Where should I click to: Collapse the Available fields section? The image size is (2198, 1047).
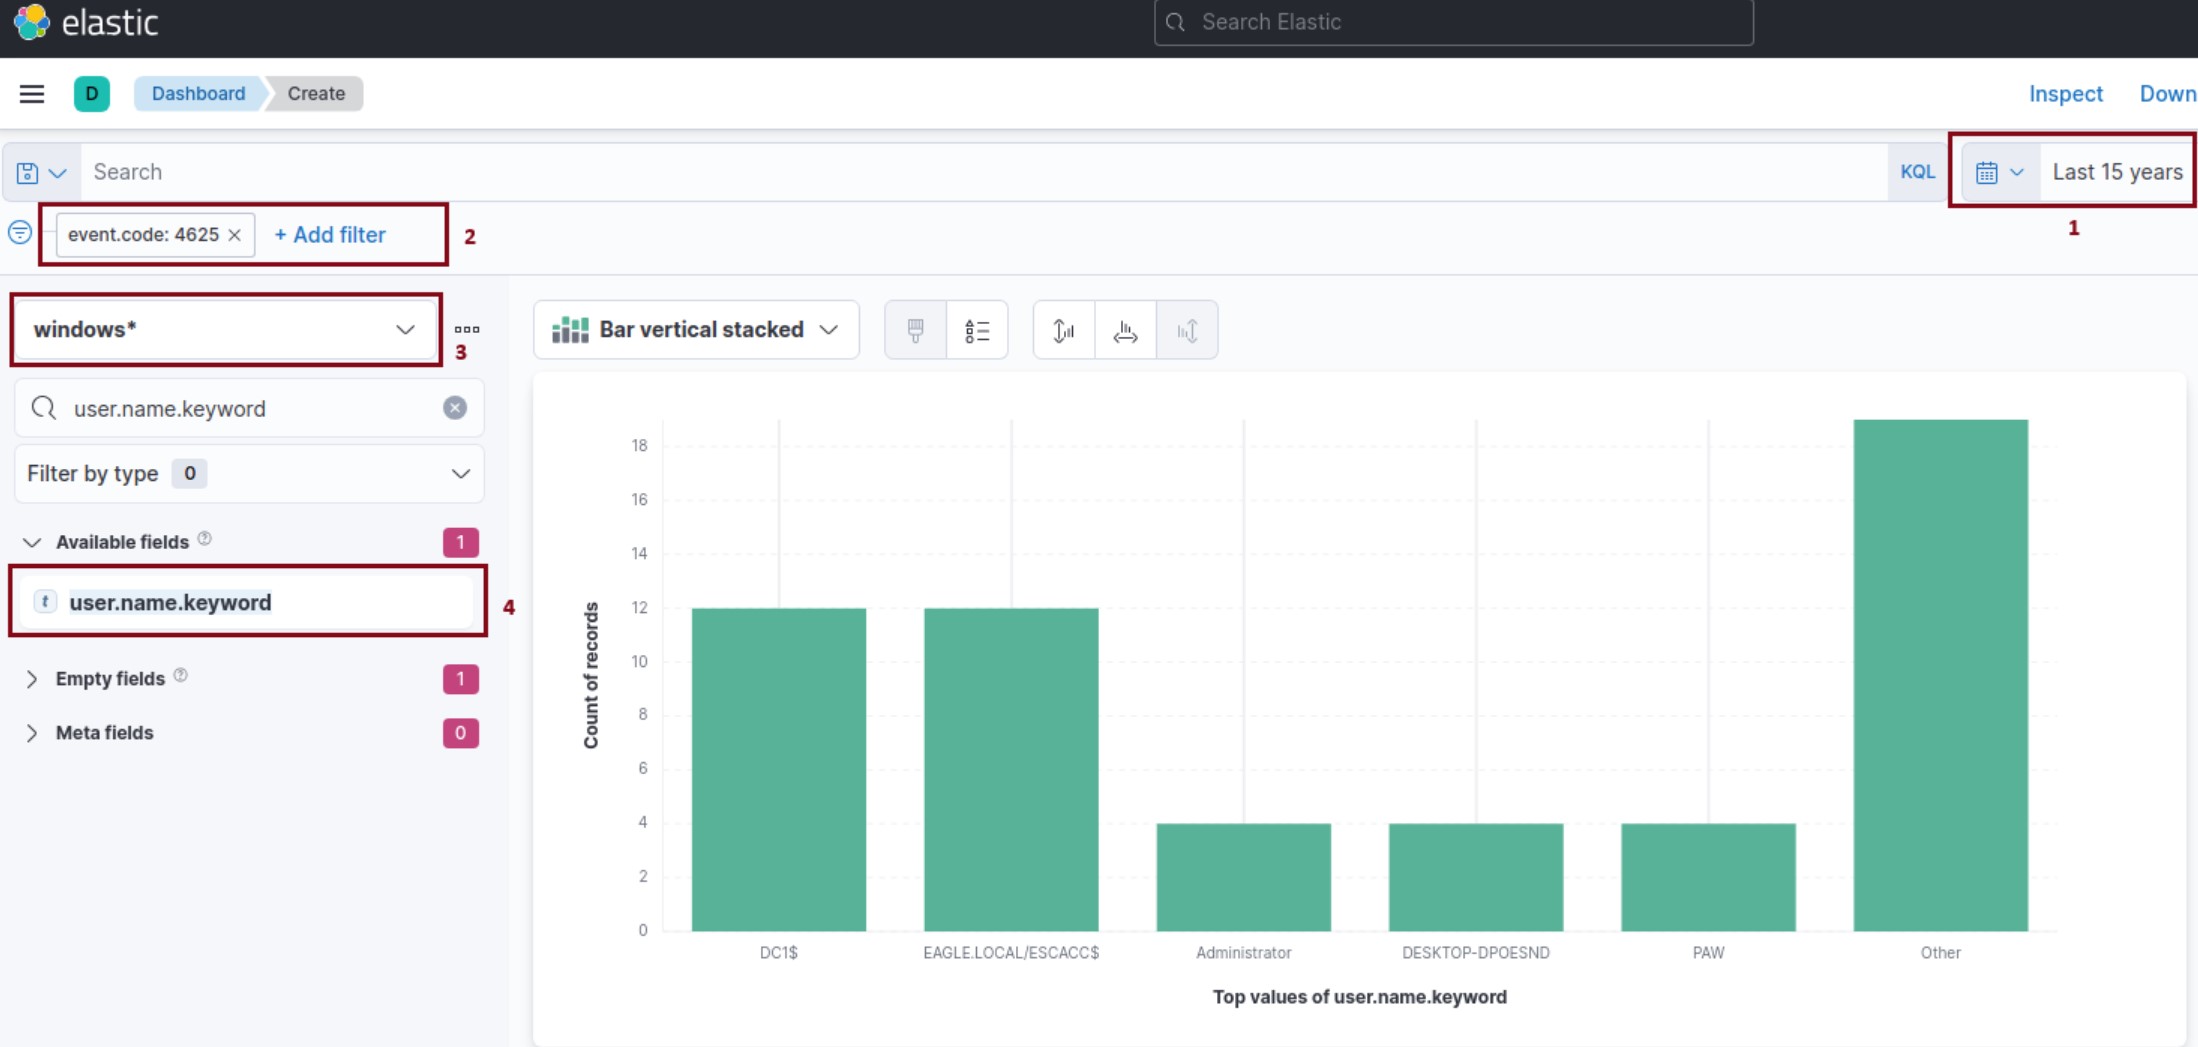pyautogui.click(x=32, y=542)
